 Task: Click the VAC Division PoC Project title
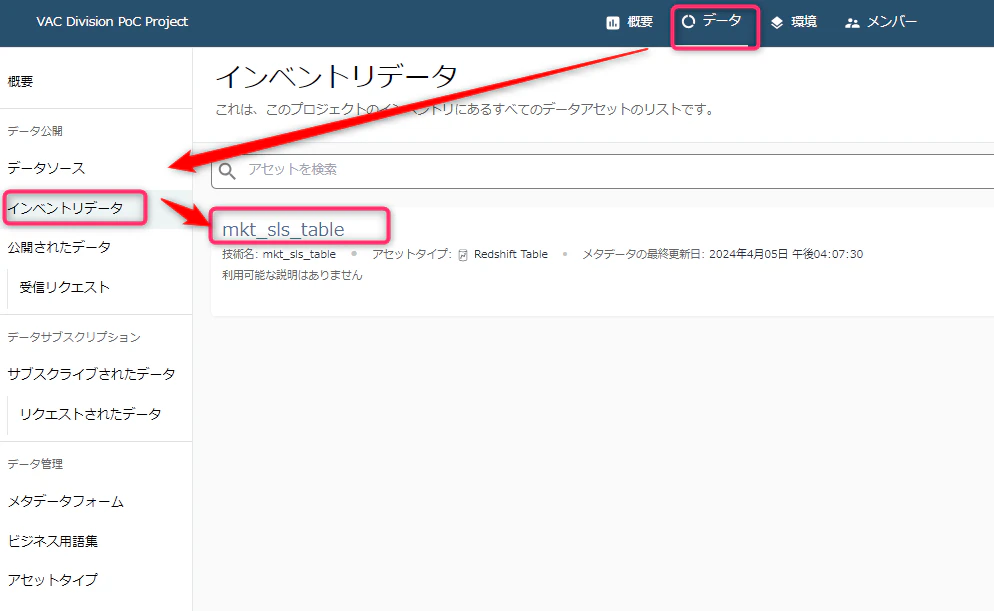[112, 22]
